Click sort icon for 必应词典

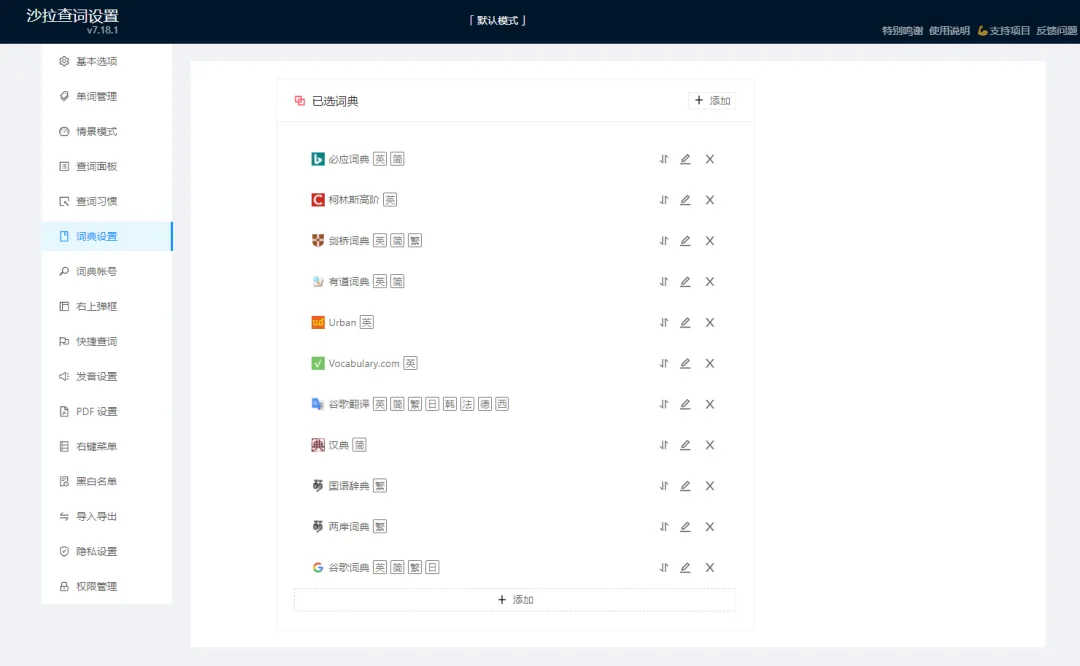pos(663,159)
